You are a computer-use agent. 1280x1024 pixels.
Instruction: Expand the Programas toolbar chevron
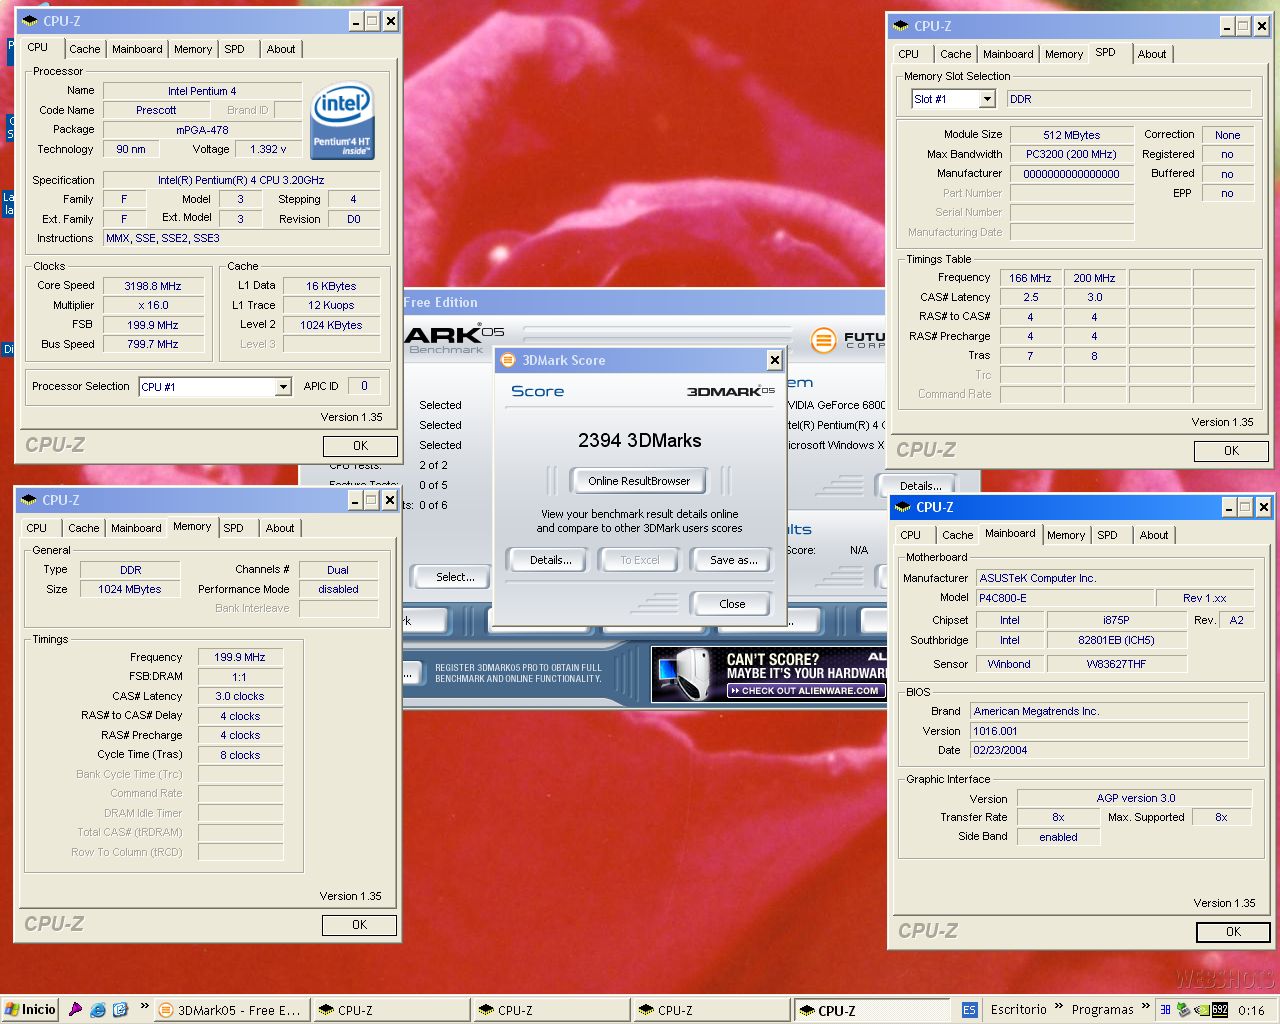point(1144,1007)
